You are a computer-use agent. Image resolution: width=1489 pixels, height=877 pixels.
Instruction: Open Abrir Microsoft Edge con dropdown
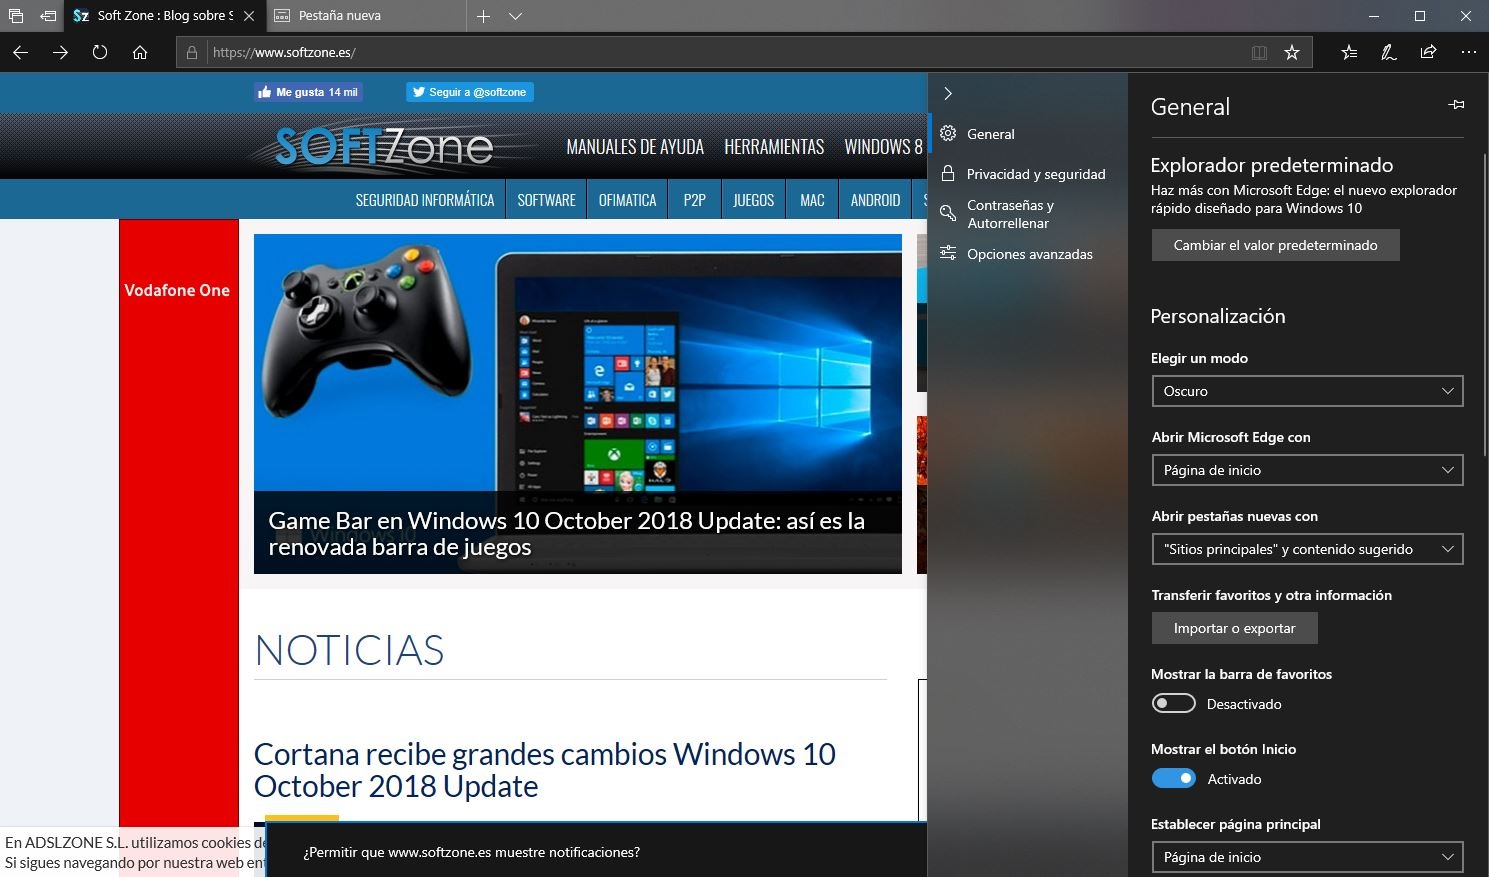point(1307,470)
